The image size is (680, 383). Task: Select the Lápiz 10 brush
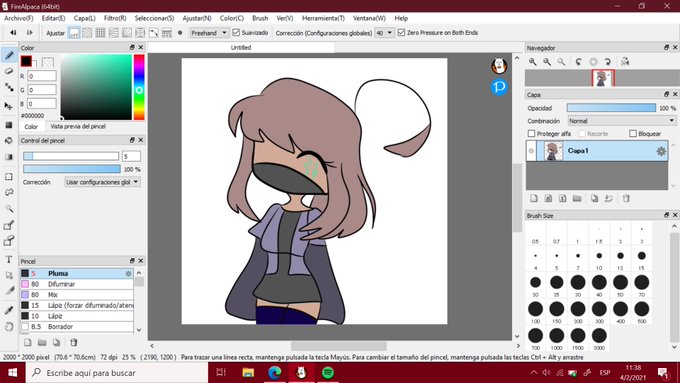click(76, 316)
